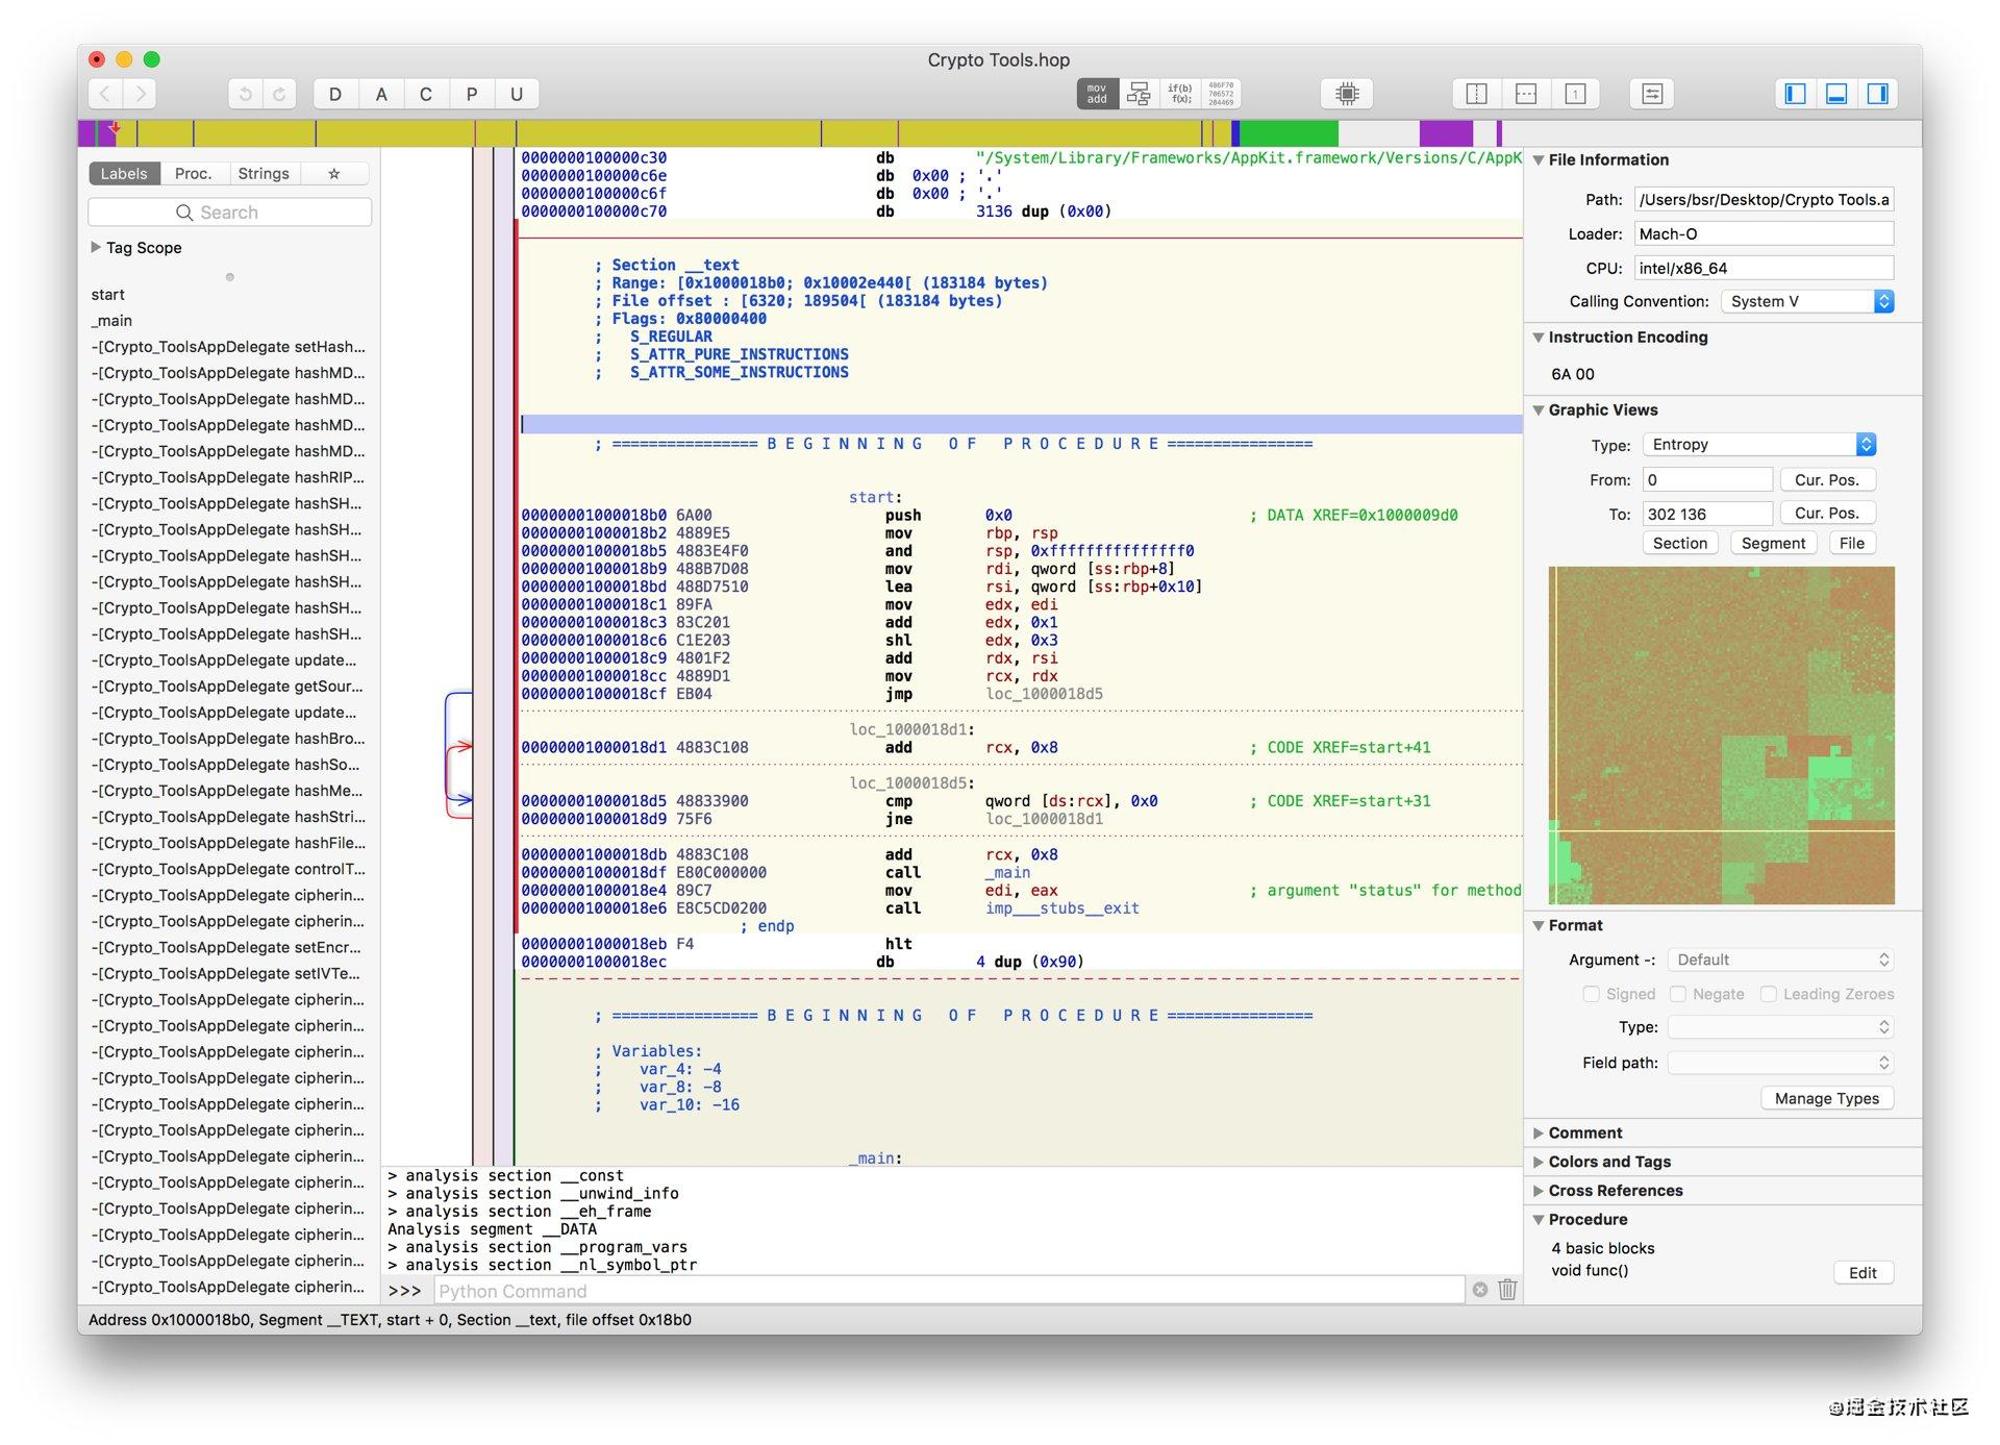Switch to assembly view (mov add)
The height and width of the screenshot is (1445, 2000).
point(1097,94)
